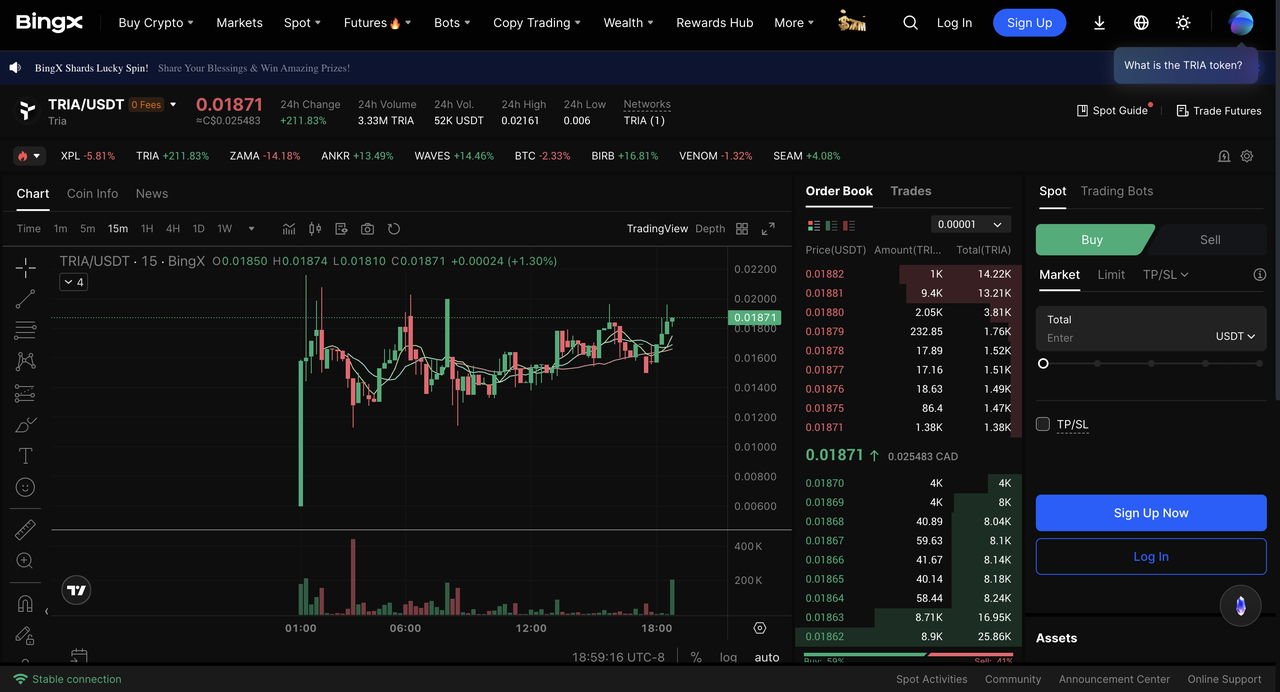The height and width of the screenshot is (692, 1280).
Task: Click the Sell button
Action: coord(1209,240)
